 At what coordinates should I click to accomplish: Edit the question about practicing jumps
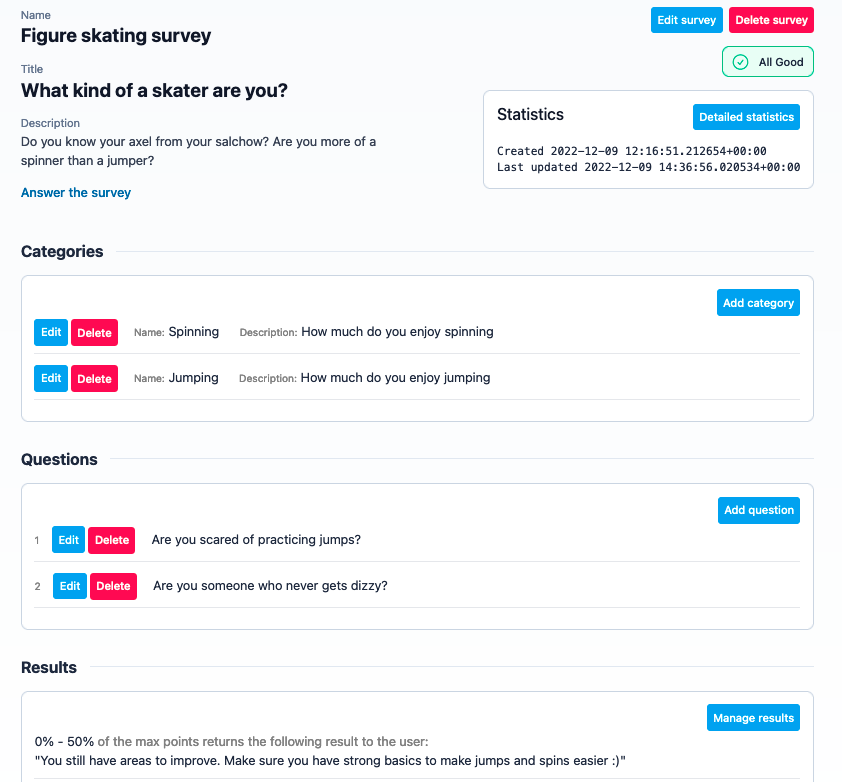click(x=67, y=540)
